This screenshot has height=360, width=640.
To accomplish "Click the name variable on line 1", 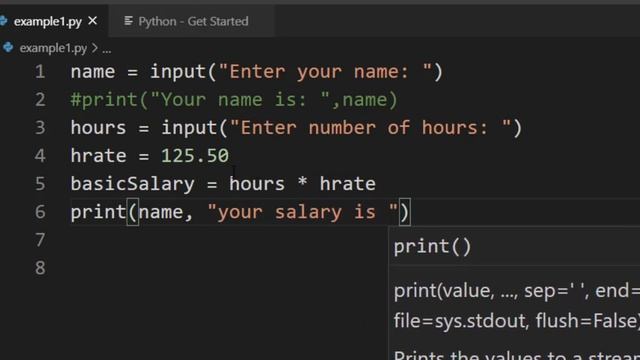I will click(x=93, y=72).
